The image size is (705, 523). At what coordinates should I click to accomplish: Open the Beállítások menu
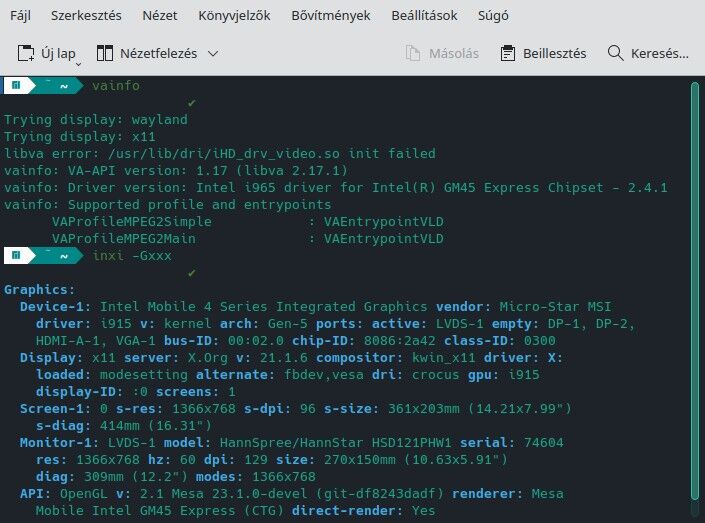(424, 15)
